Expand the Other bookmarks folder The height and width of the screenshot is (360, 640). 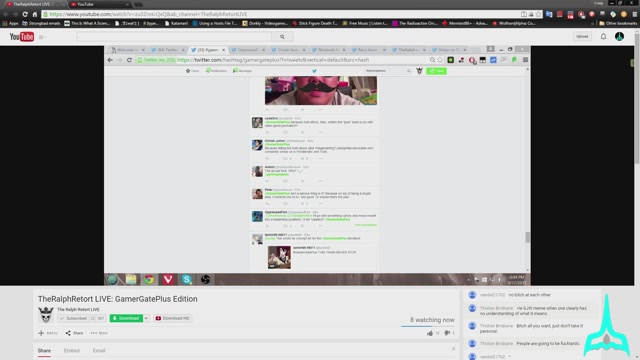618,24
